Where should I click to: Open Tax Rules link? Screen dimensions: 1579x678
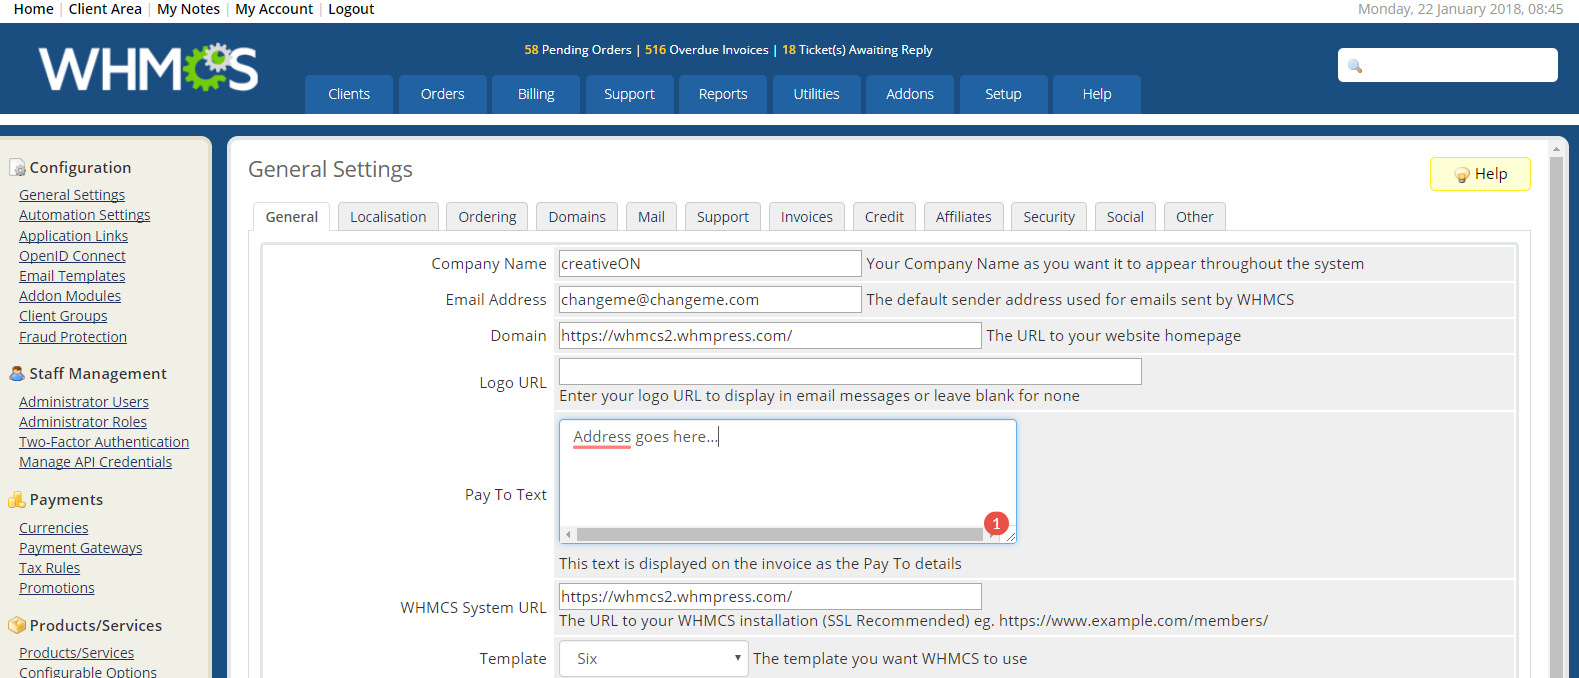[50, 568]
